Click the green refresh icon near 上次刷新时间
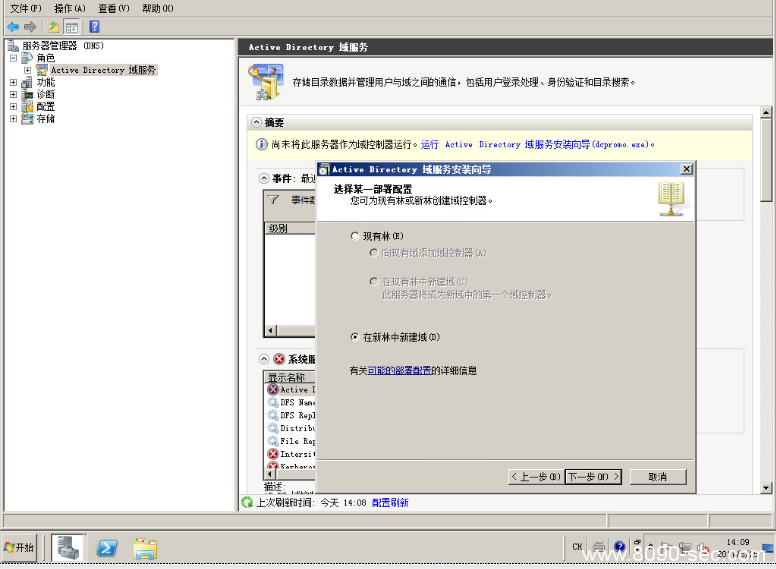Screen dimensions: 776x569 coord(247,502)
